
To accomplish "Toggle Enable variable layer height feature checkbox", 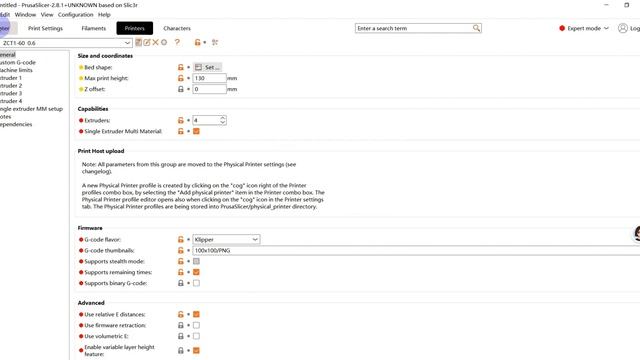I will point(196,351).
